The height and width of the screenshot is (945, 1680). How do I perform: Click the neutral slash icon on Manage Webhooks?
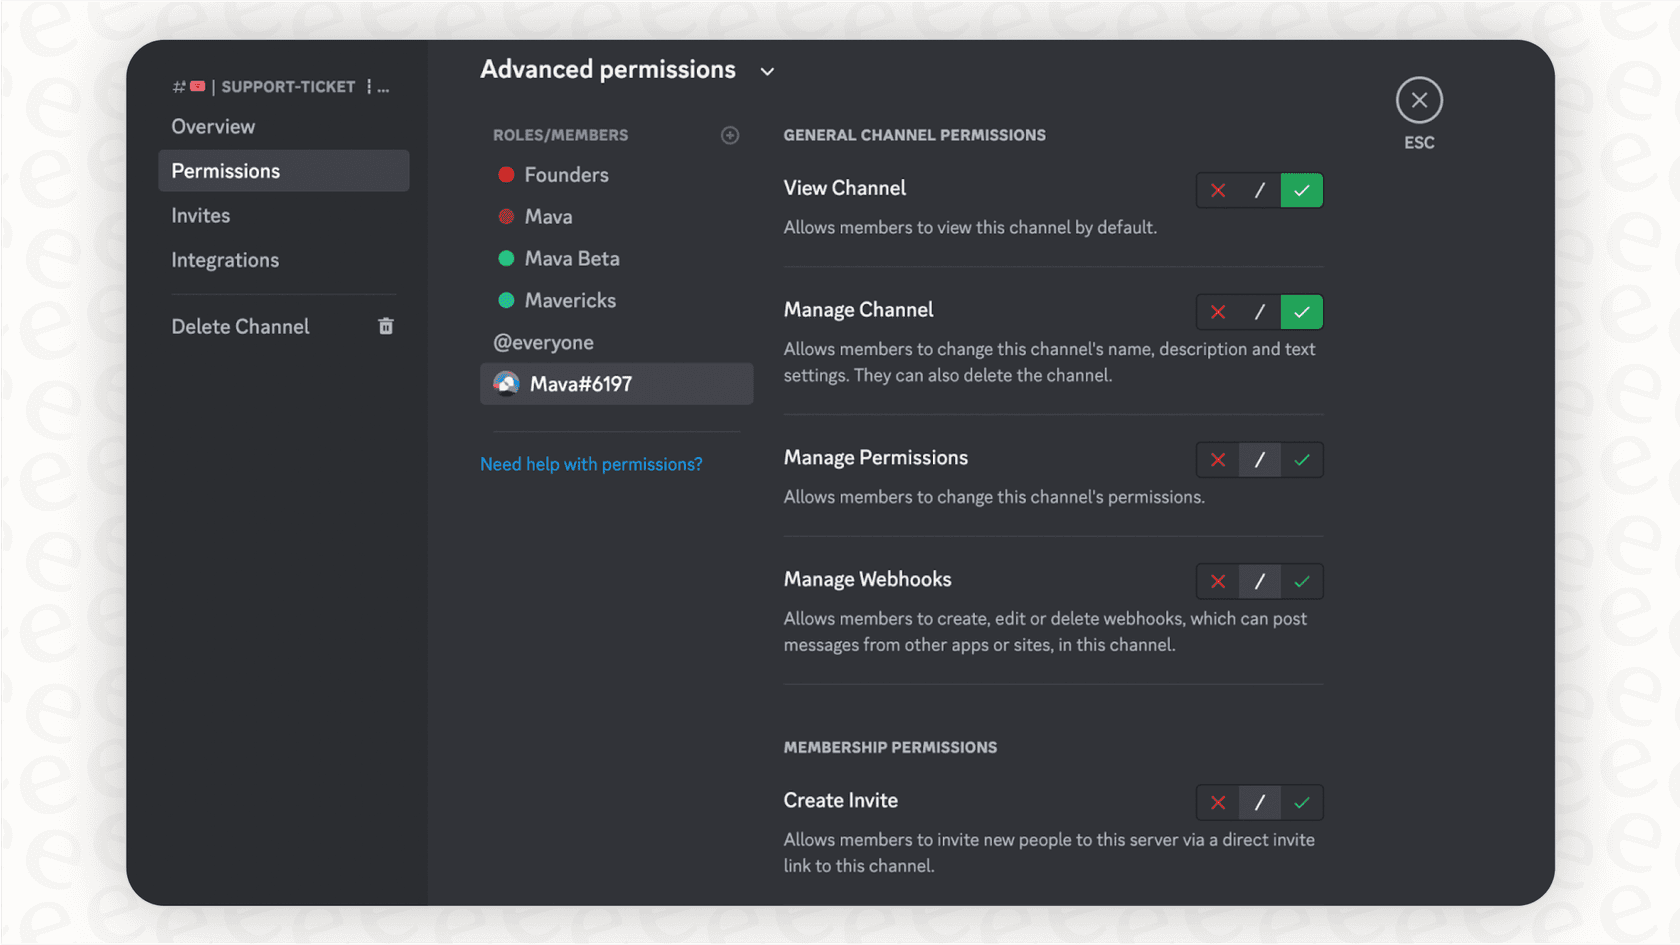coord(1259,581)
